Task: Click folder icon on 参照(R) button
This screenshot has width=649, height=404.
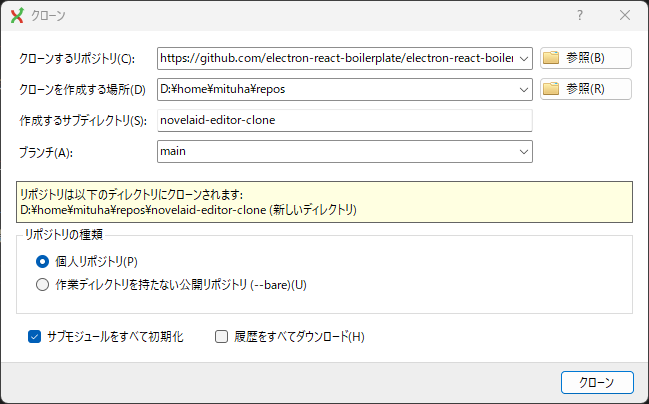Action: coord(551,89)
